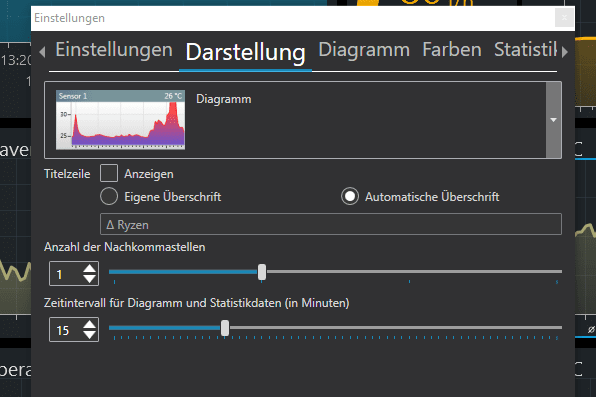This screenshot has height=397, width=596.
Task: Open the Diagramm display type dropdown
Action: tap(553, 120)
